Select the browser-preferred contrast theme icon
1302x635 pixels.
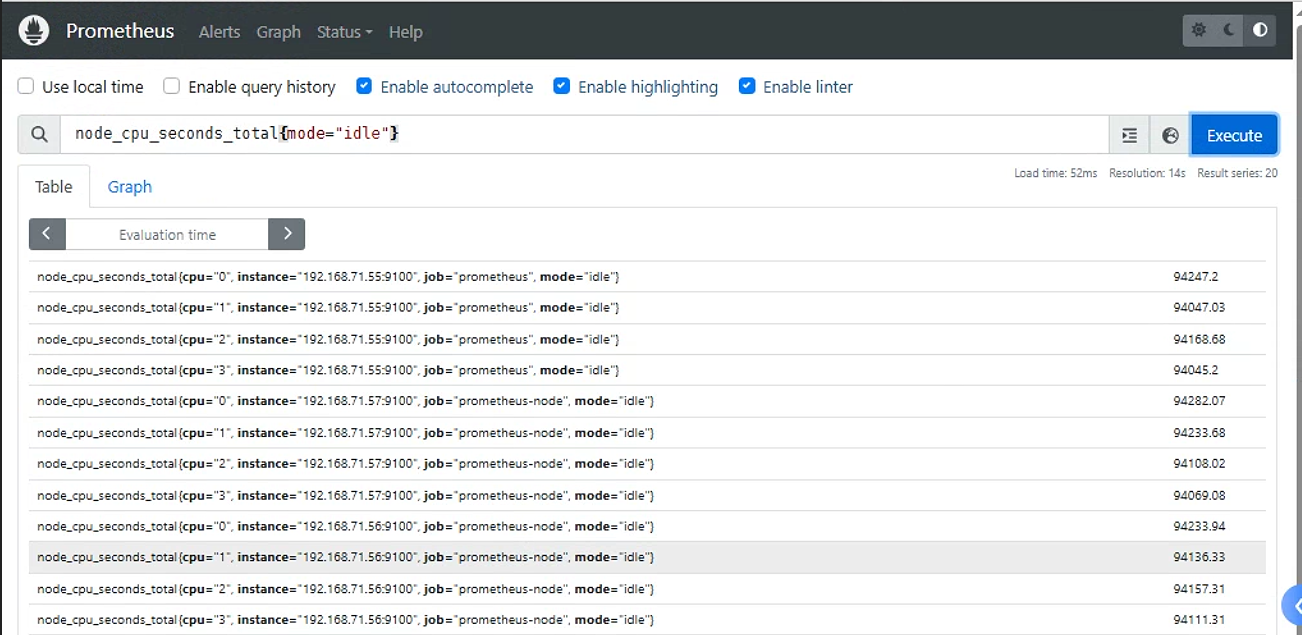pos(1260,30)
